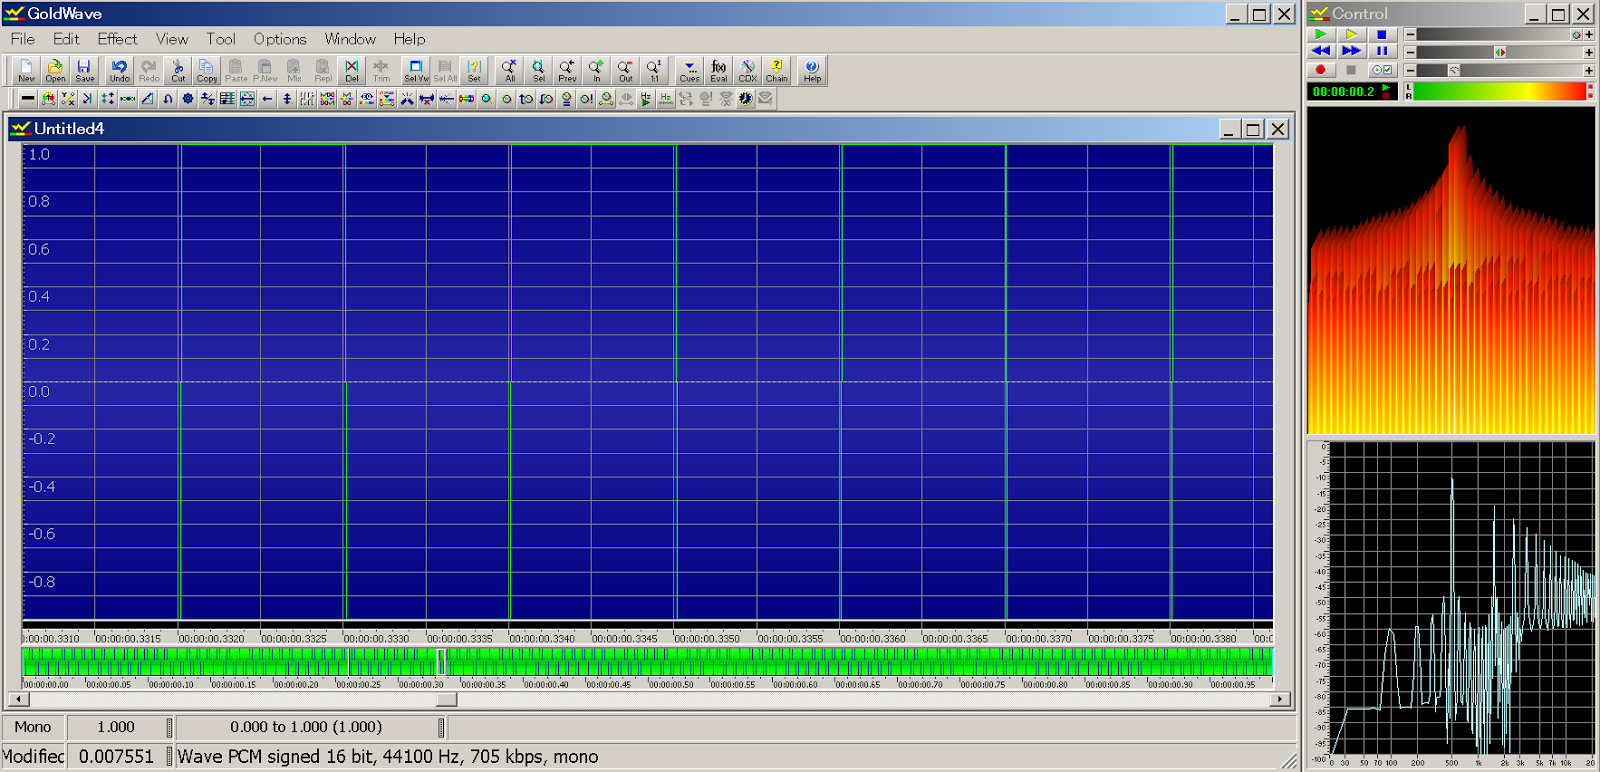The height and width of the screenshot is (772, 1600).
Task: Click the up-down arrow Invert effect icon
Action: tap(287, 99)
